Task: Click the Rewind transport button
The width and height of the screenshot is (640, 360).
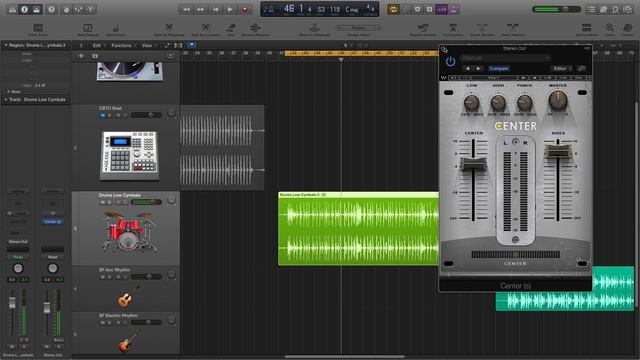Action: [186, 9]
